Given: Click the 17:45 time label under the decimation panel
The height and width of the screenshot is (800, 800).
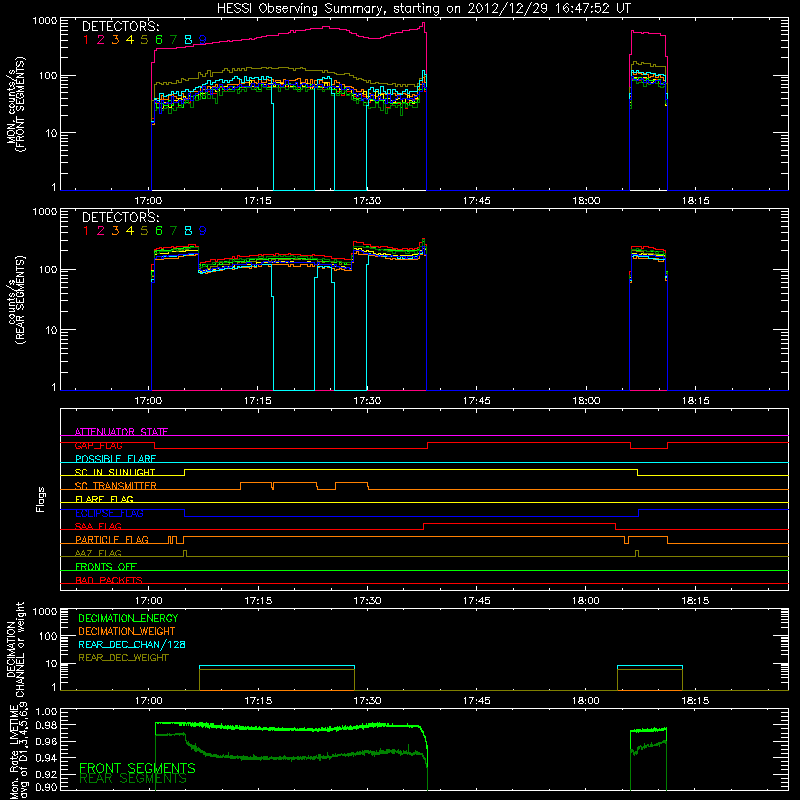Looking at the screenshot, I should pos(477,701).
